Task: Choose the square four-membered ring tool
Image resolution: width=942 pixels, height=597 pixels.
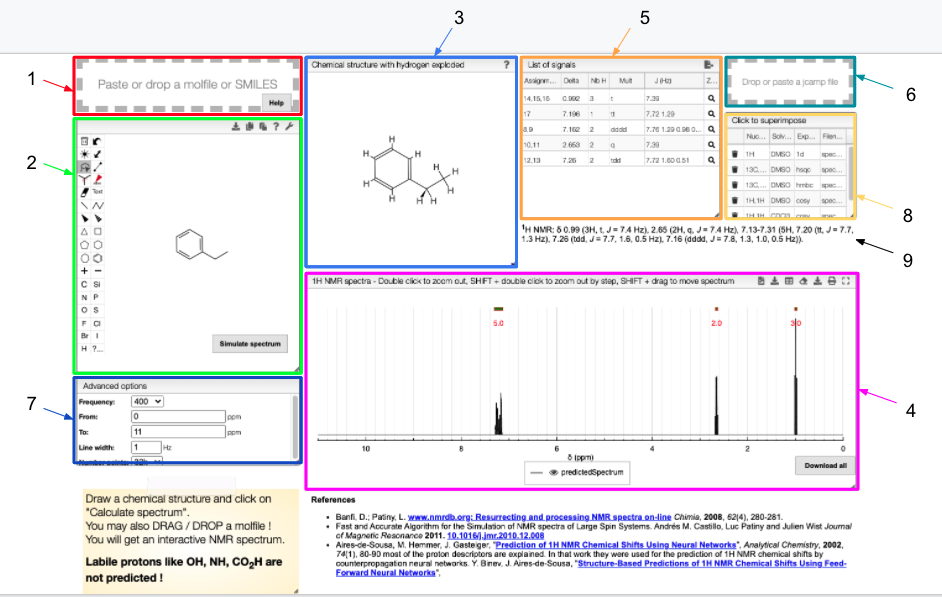Action: (97, 232)
